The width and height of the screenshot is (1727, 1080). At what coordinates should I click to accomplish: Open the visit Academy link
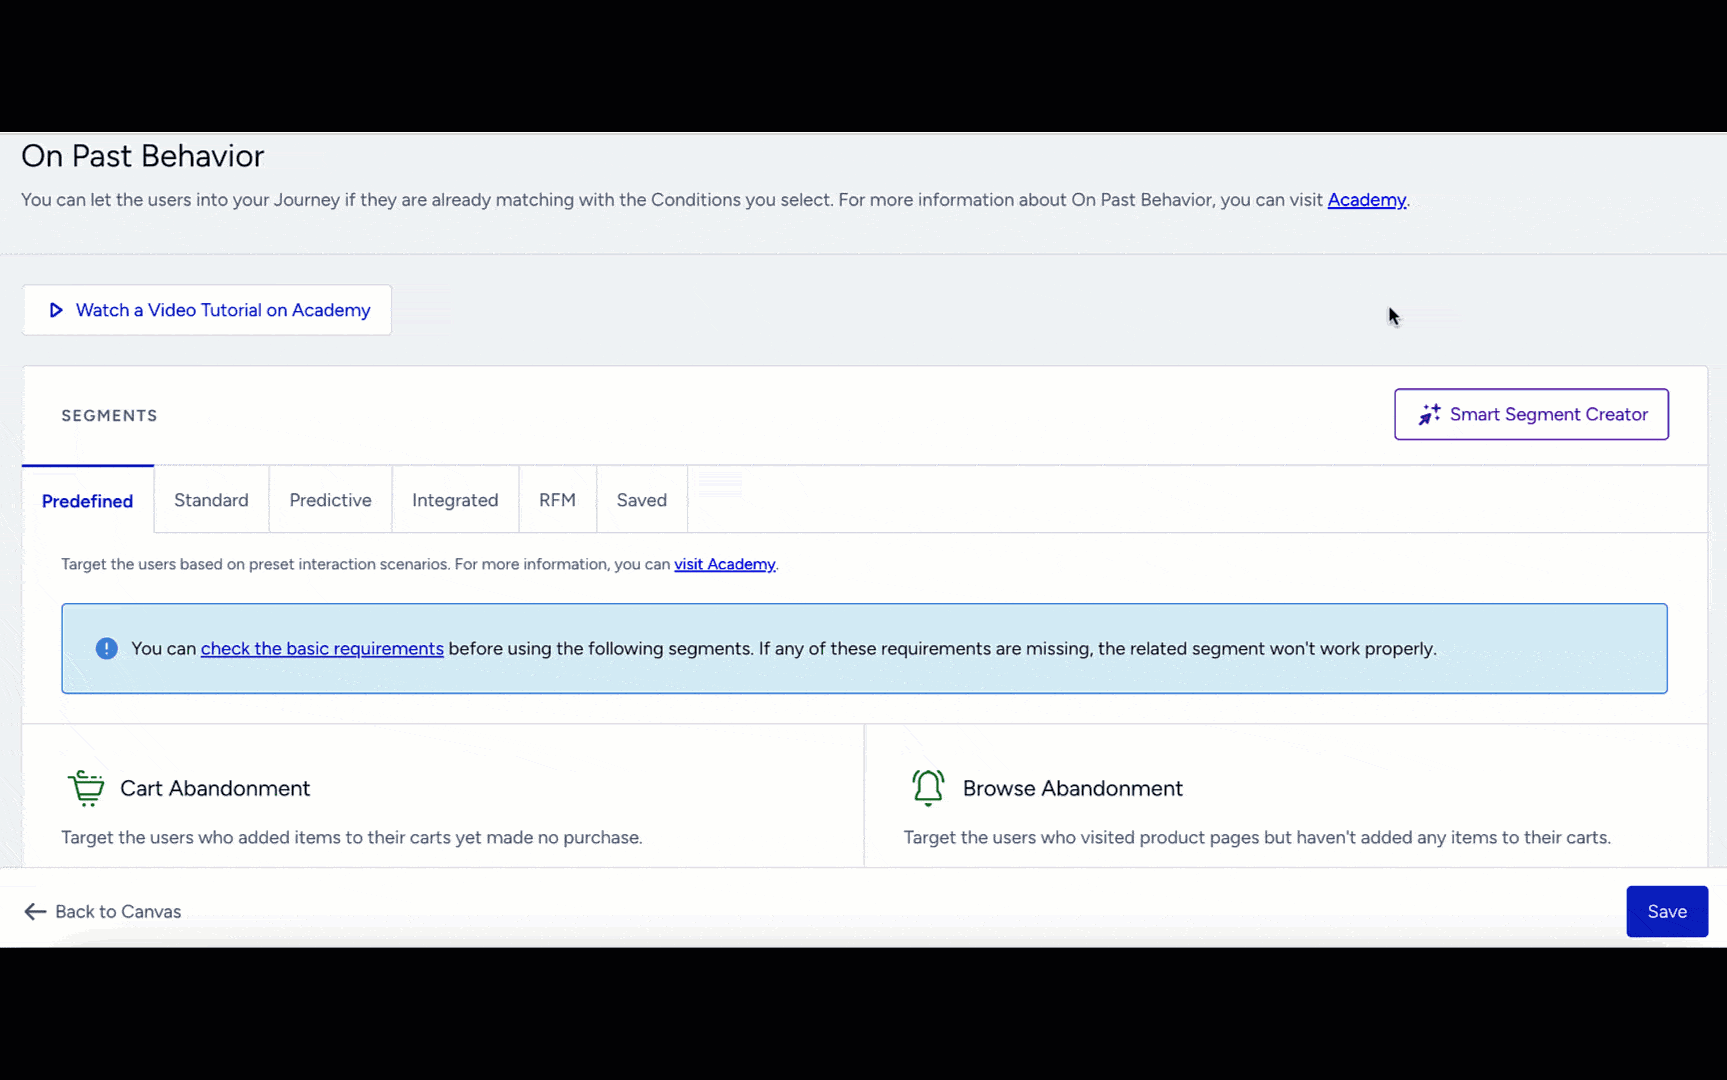coord(724,564)
